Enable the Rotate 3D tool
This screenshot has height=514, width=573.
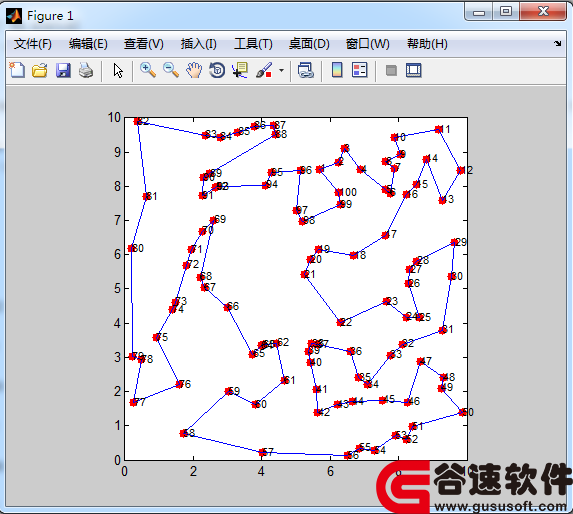click(217, 70)
